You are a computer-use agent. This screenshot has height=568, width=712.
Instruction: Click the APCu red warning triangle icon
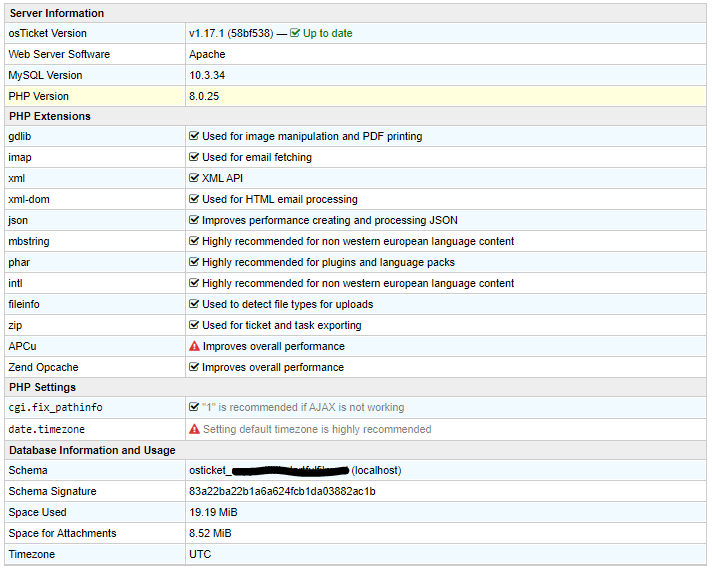[195, 347]
